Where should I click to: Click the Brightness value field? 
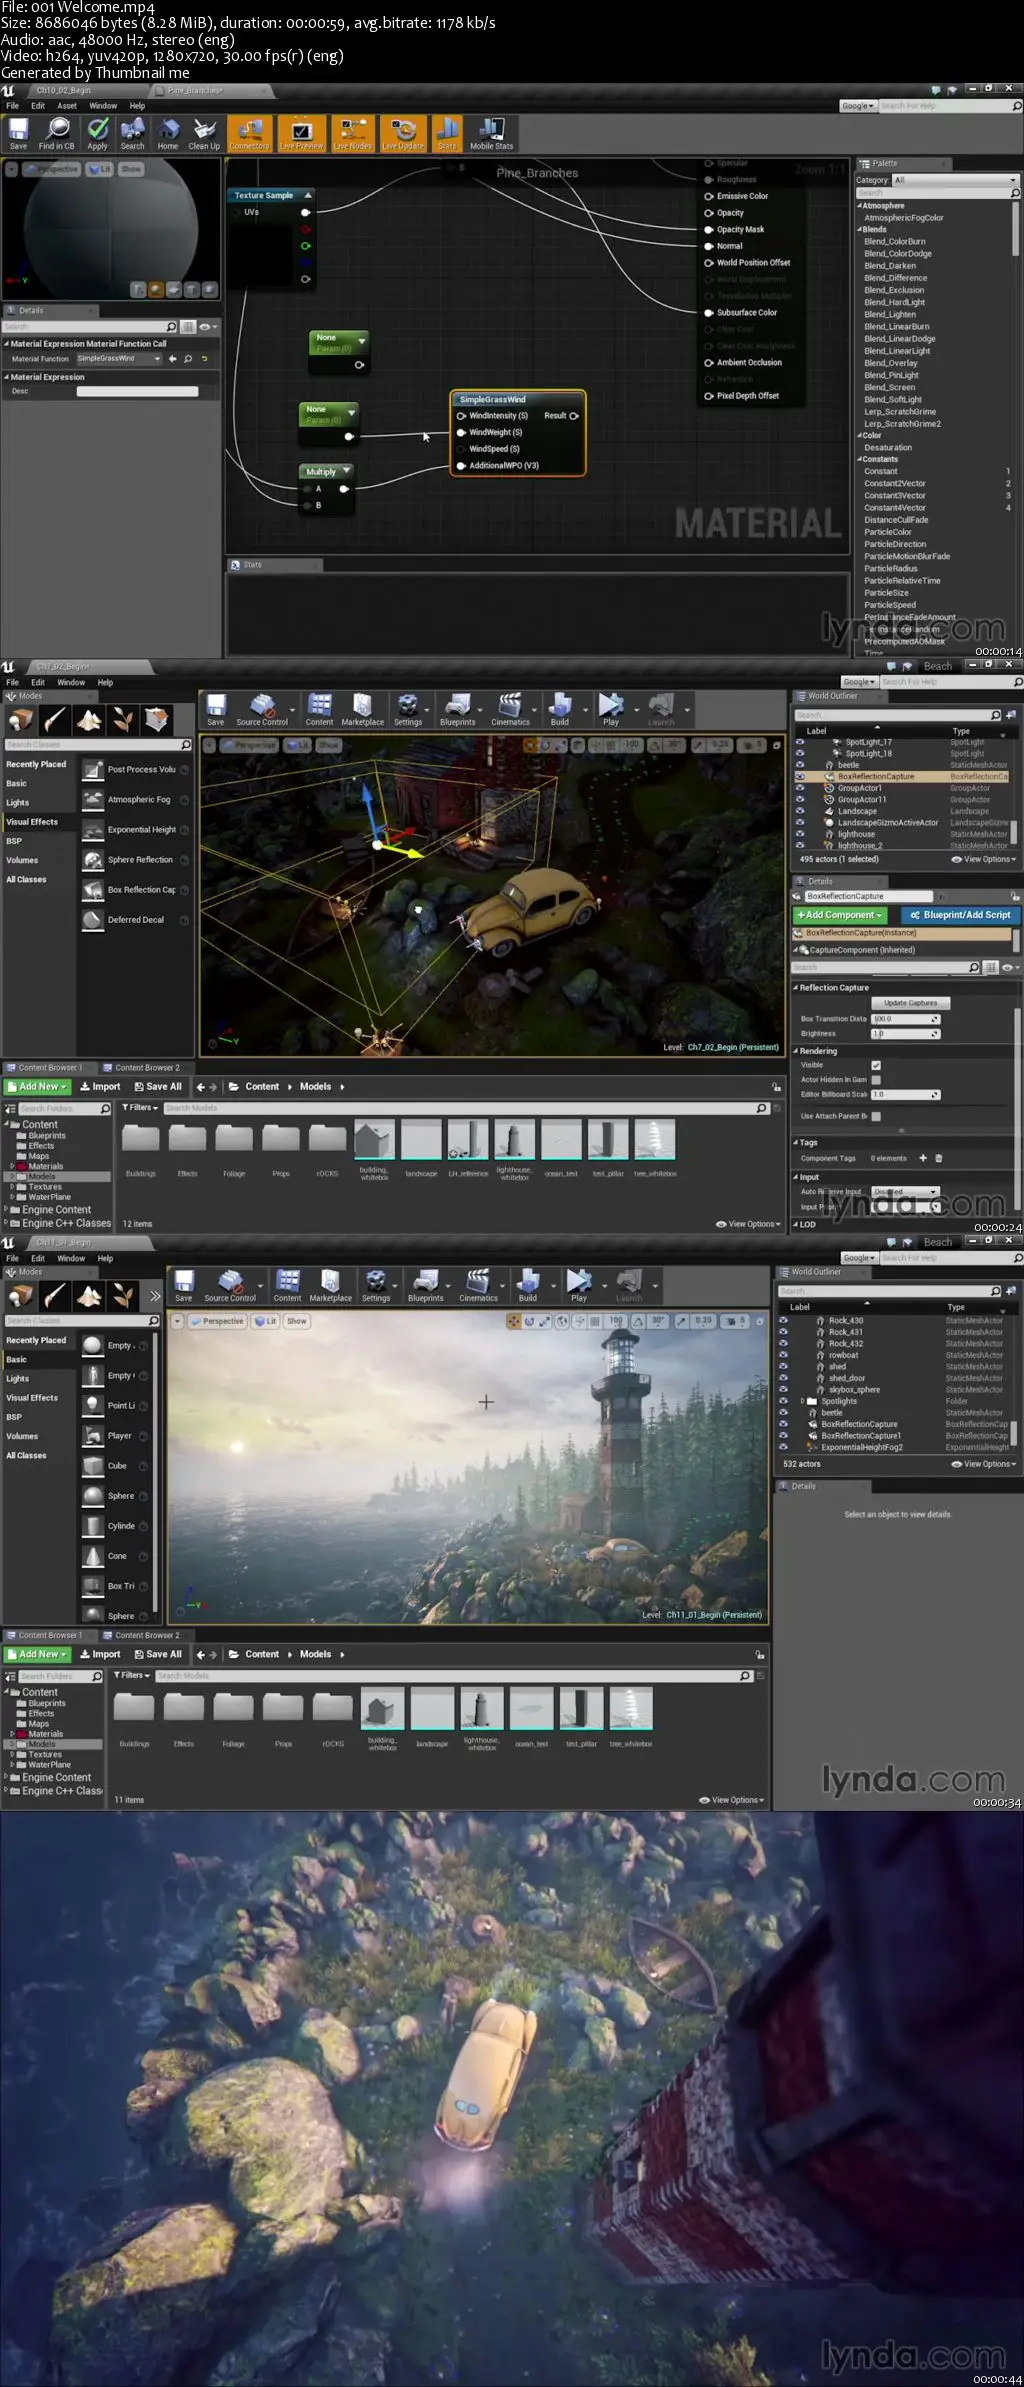(905, 1034)
